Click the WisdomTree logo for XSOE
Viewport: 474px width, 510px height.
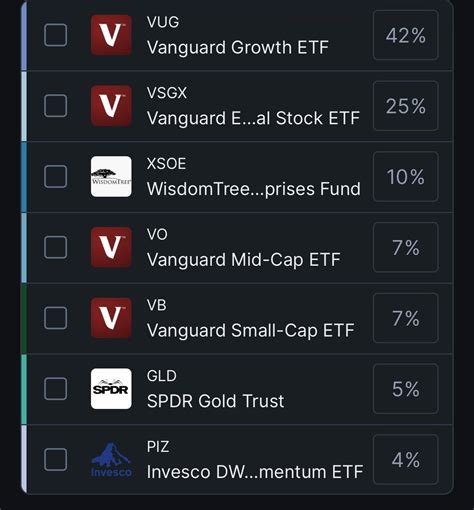point(111,176)
